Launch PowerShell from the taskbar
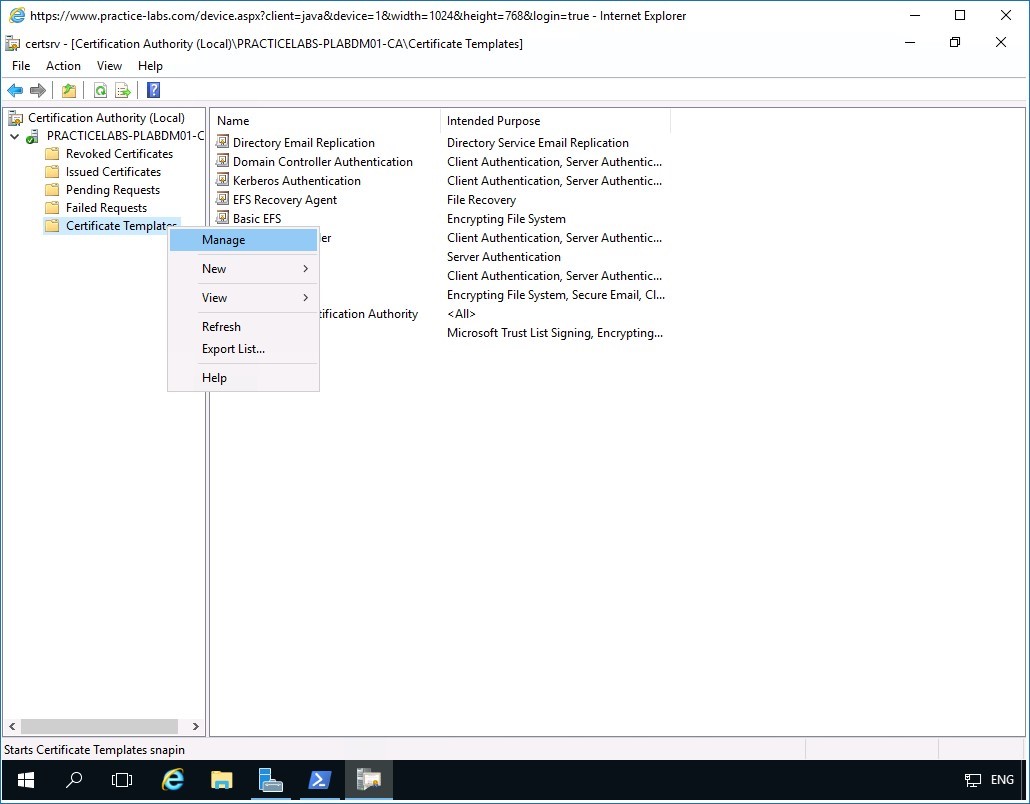Screen dimensions: 1030x804 320,780
